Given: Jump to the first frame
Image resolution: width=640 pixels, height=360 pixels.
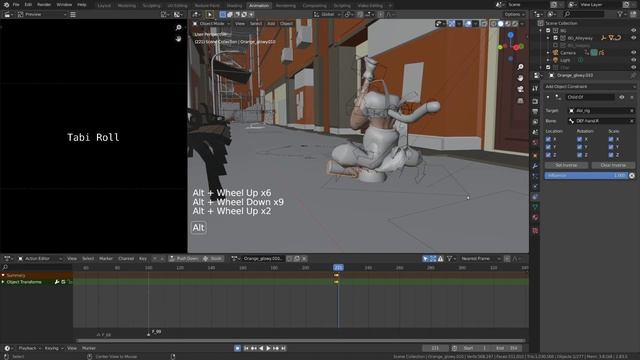Looking at the screenshot, I should click(246, 348).
